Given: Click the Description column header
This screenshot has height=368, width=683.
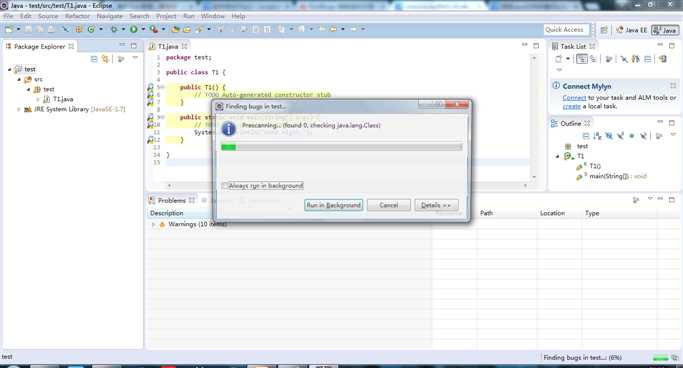Looking at the screenshot, I should (167, 213).
